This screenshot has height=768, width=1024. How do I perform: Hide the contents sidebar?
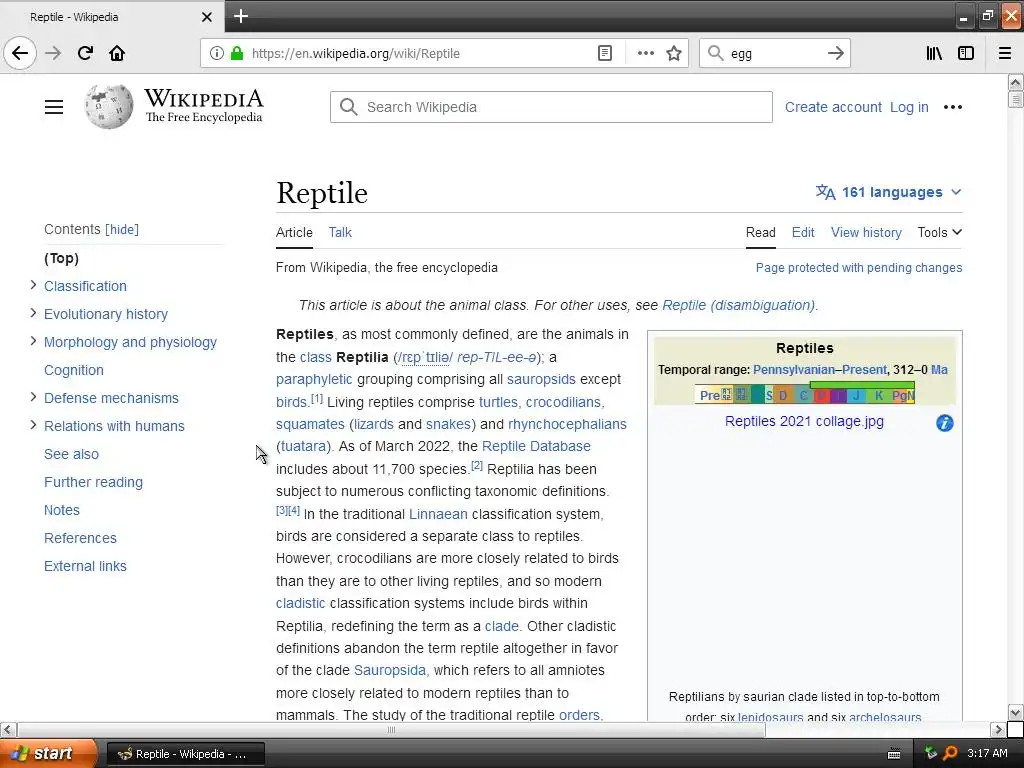click(122, 229)
